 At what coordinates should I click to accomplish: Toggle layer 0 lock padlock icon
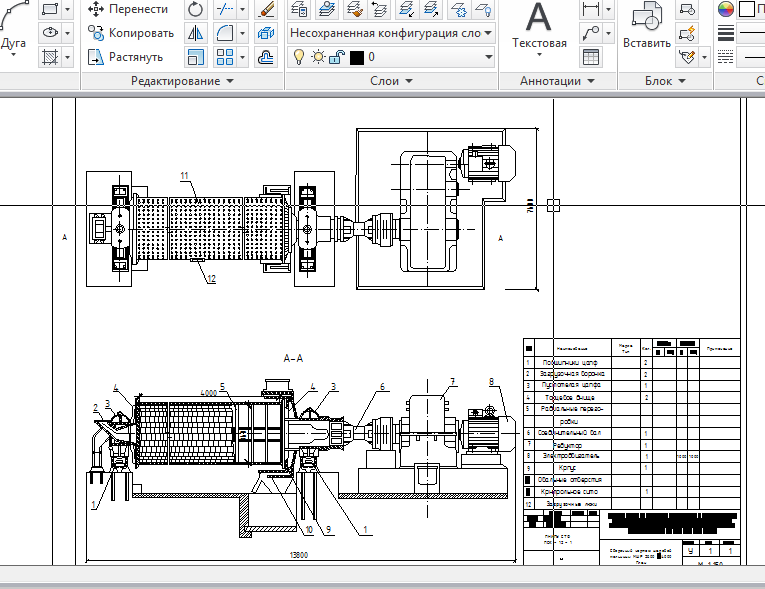point(337,57)
